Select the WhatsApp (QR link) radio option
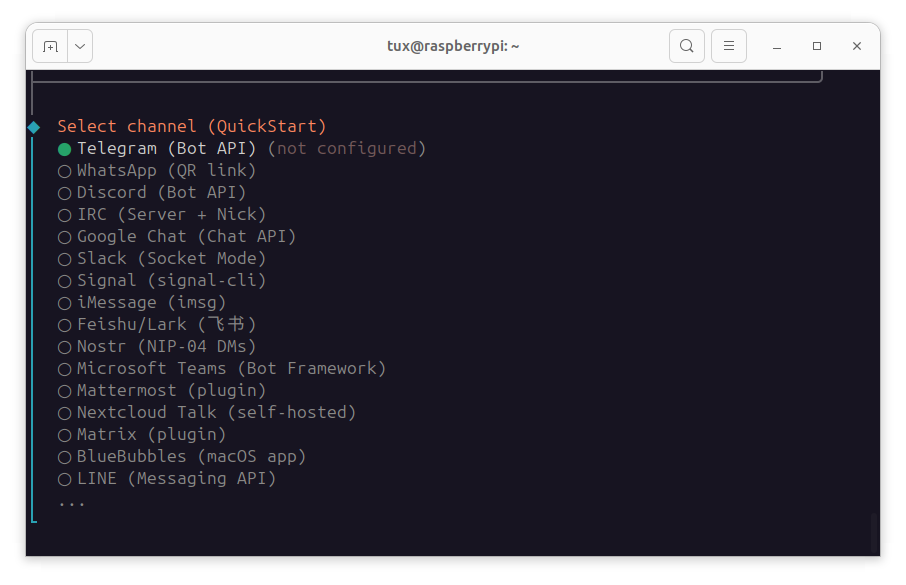 point(65,171)
